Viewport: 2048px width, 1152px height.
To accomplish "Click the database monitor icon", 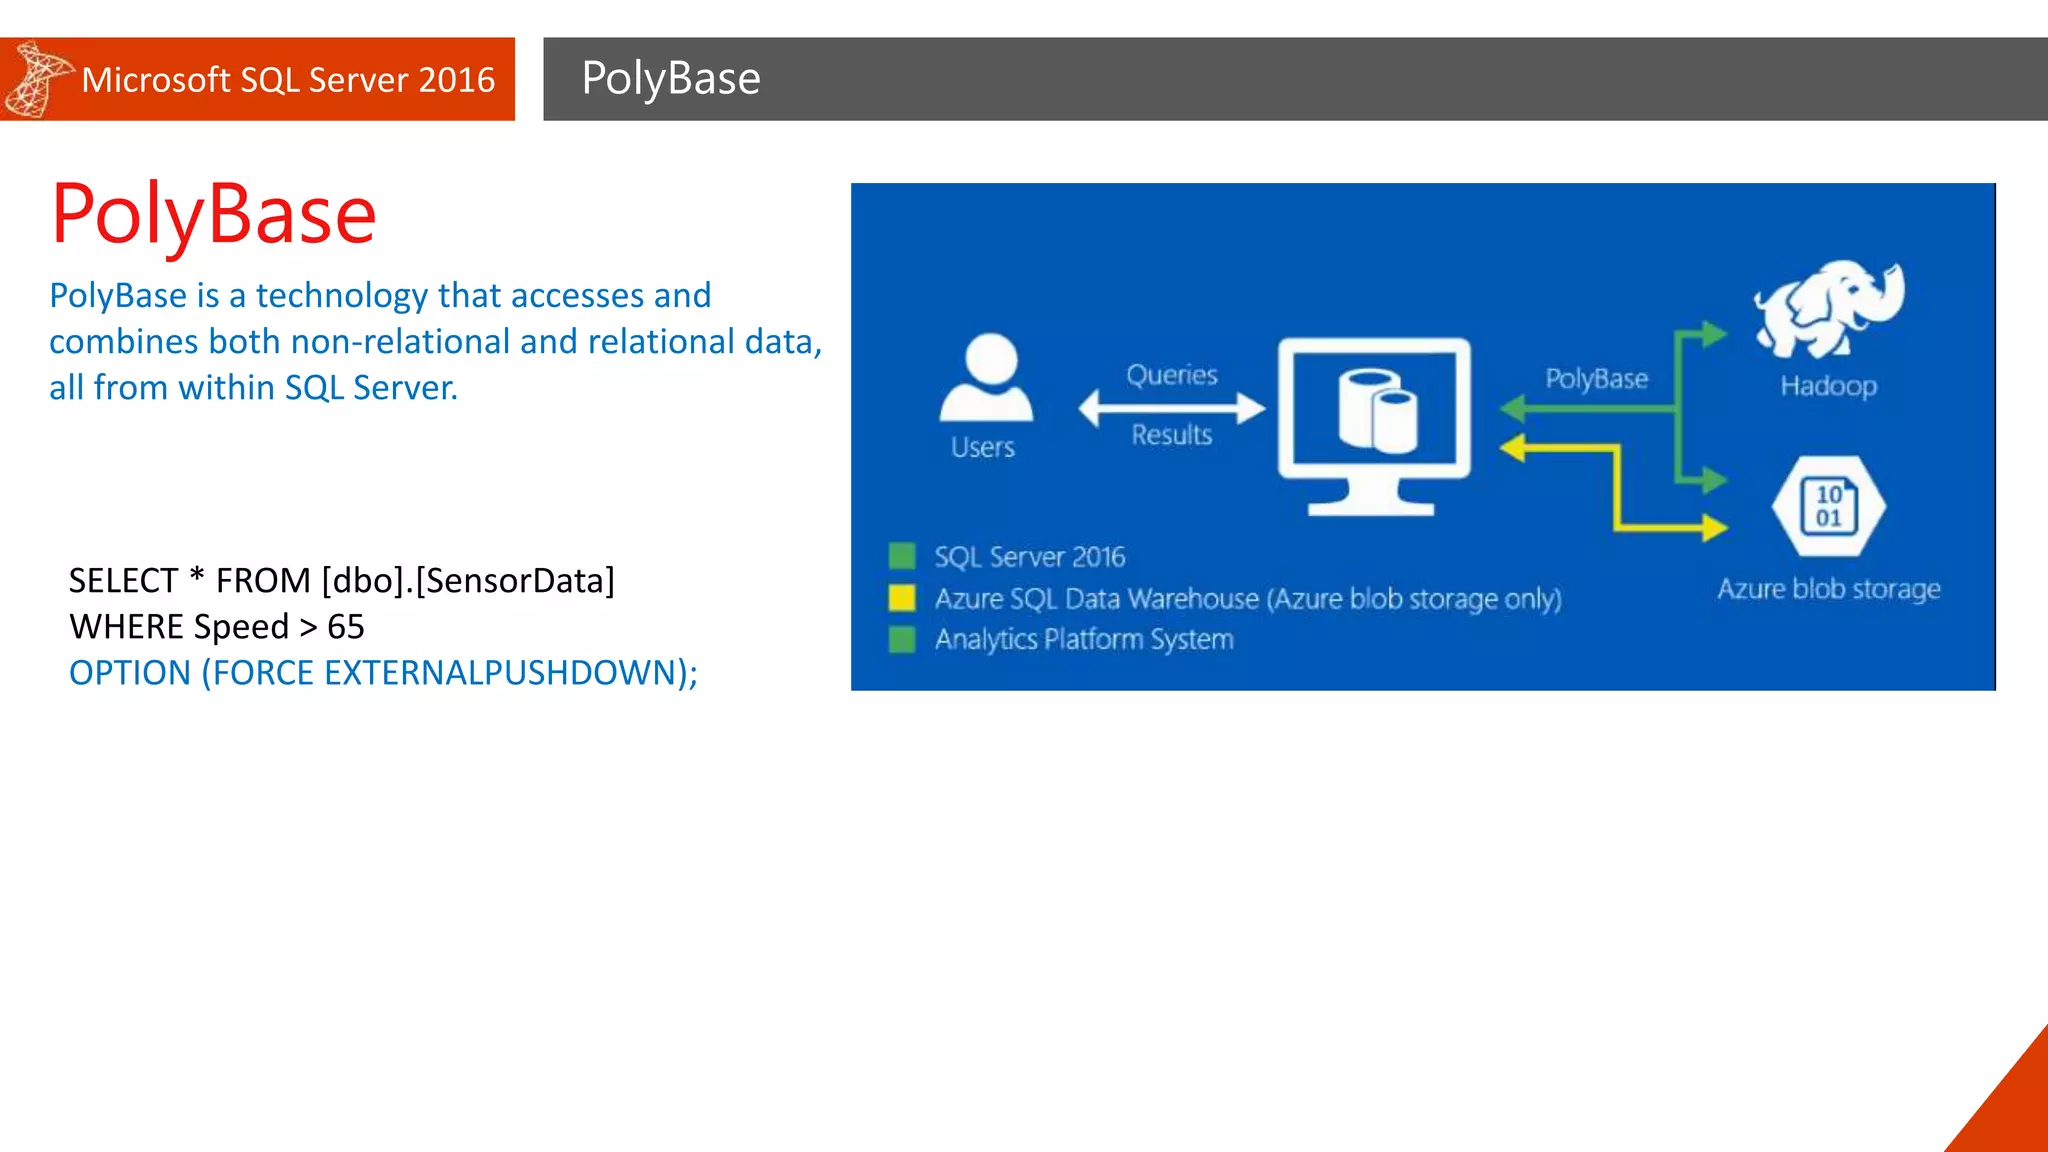I will [x=1374, y=427].
